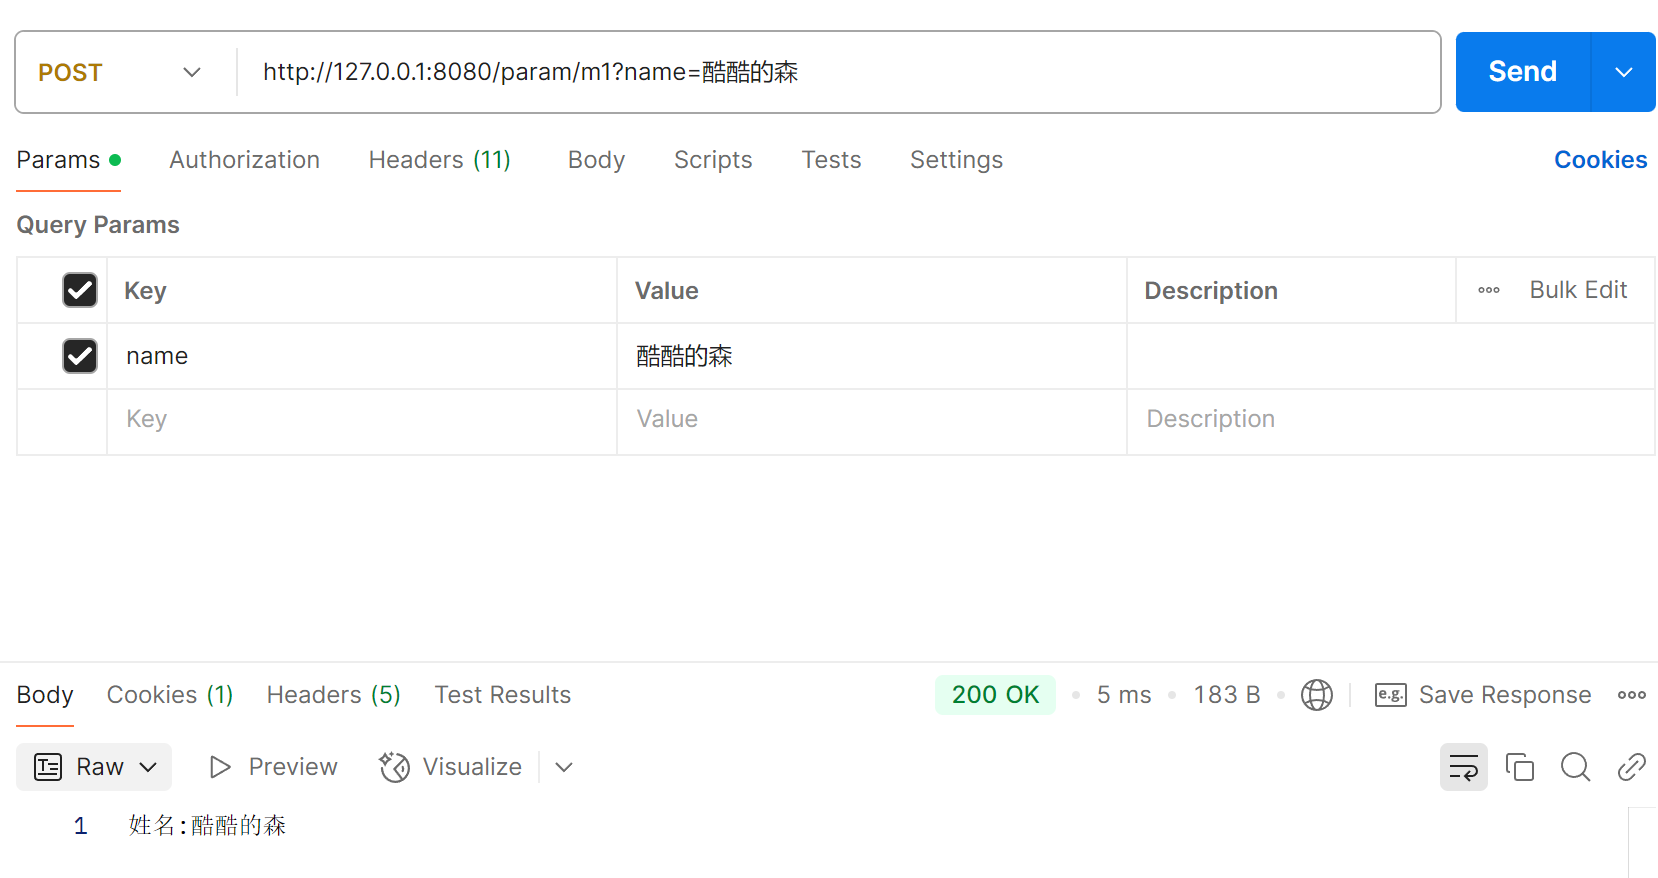Click the wrap lines icon in response toolbar
This screenshot has width=1658, height=878.
point(1463,767)
